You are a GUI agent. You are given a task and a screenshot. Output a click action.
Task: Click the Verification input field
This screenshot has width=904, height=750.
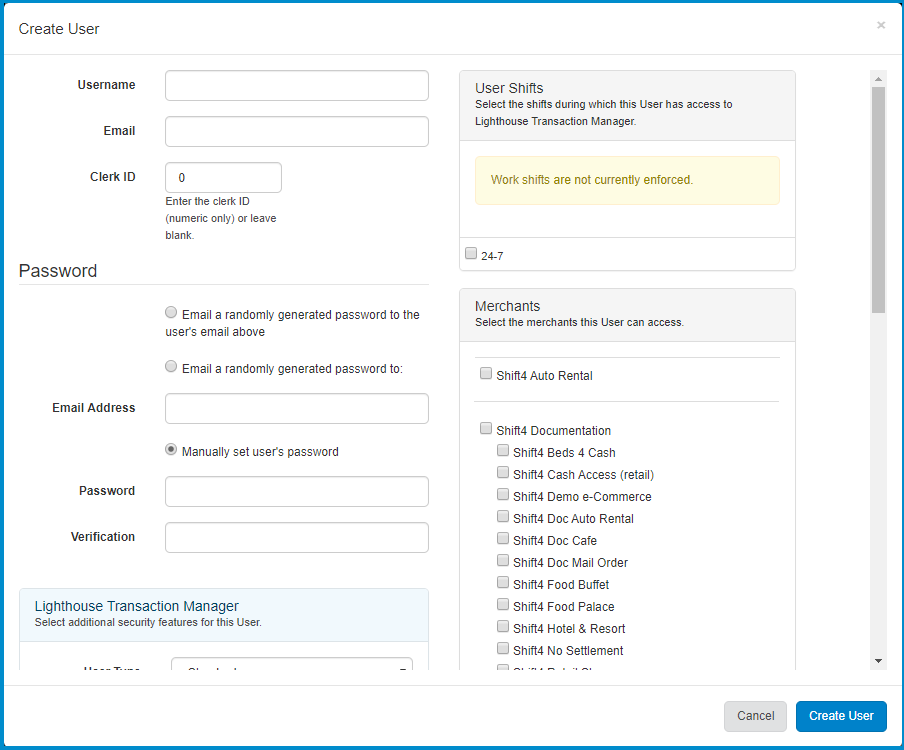[296, 538]
